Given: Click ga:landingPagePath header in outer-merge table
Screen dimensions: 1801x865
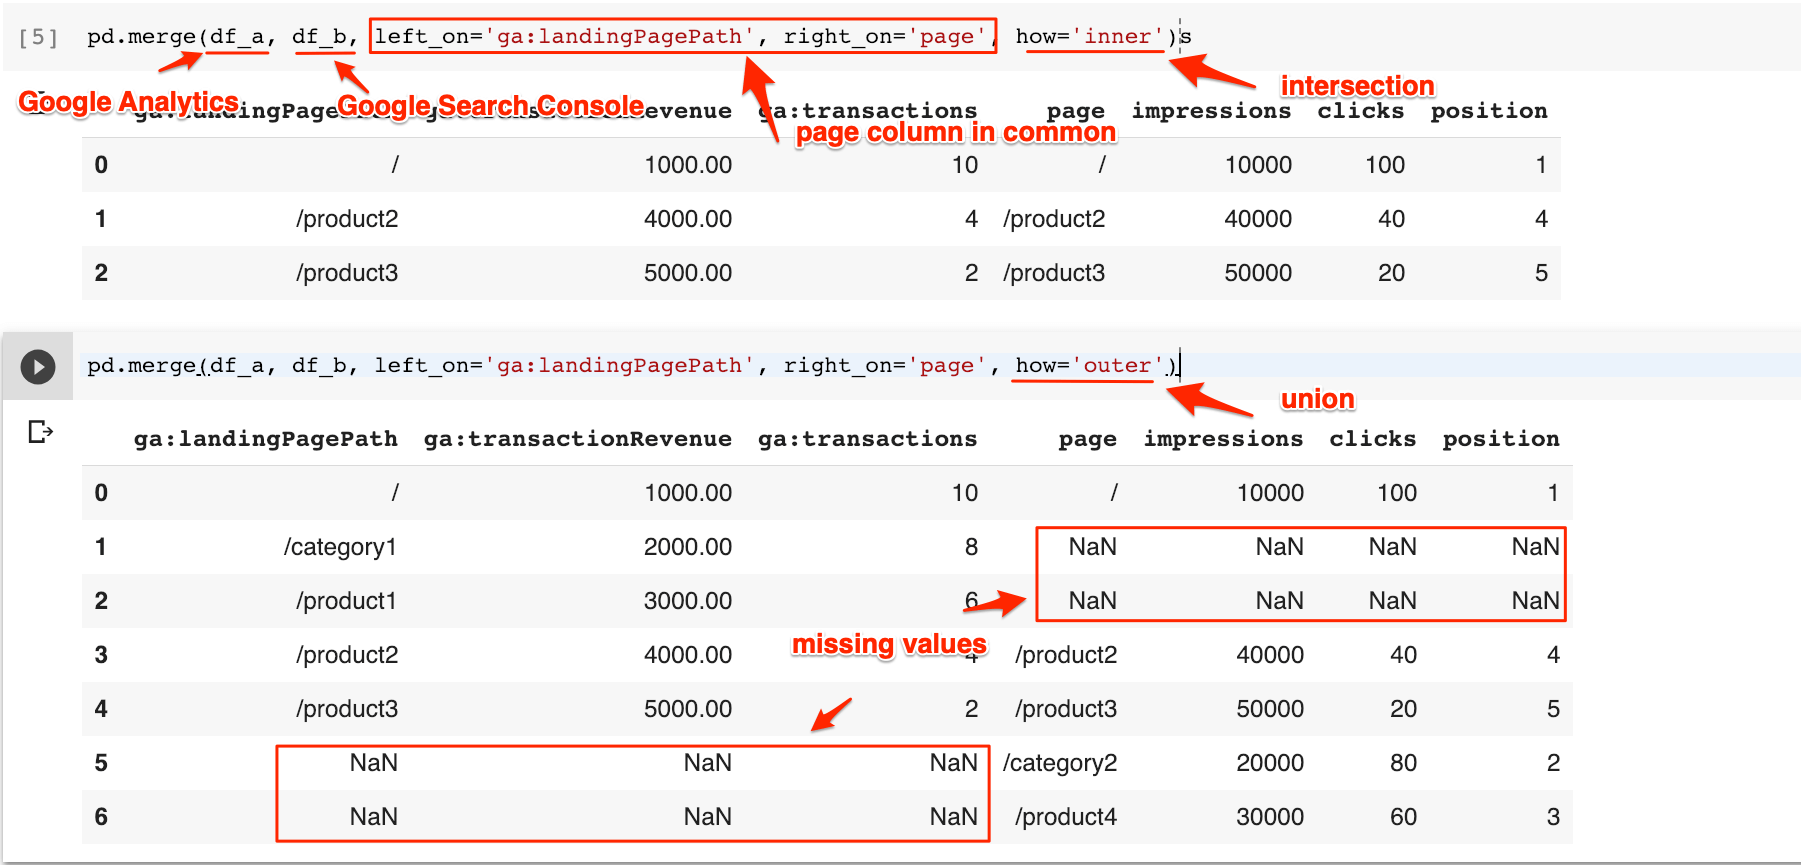Looking at the screenshot, I should click(266, 438).
